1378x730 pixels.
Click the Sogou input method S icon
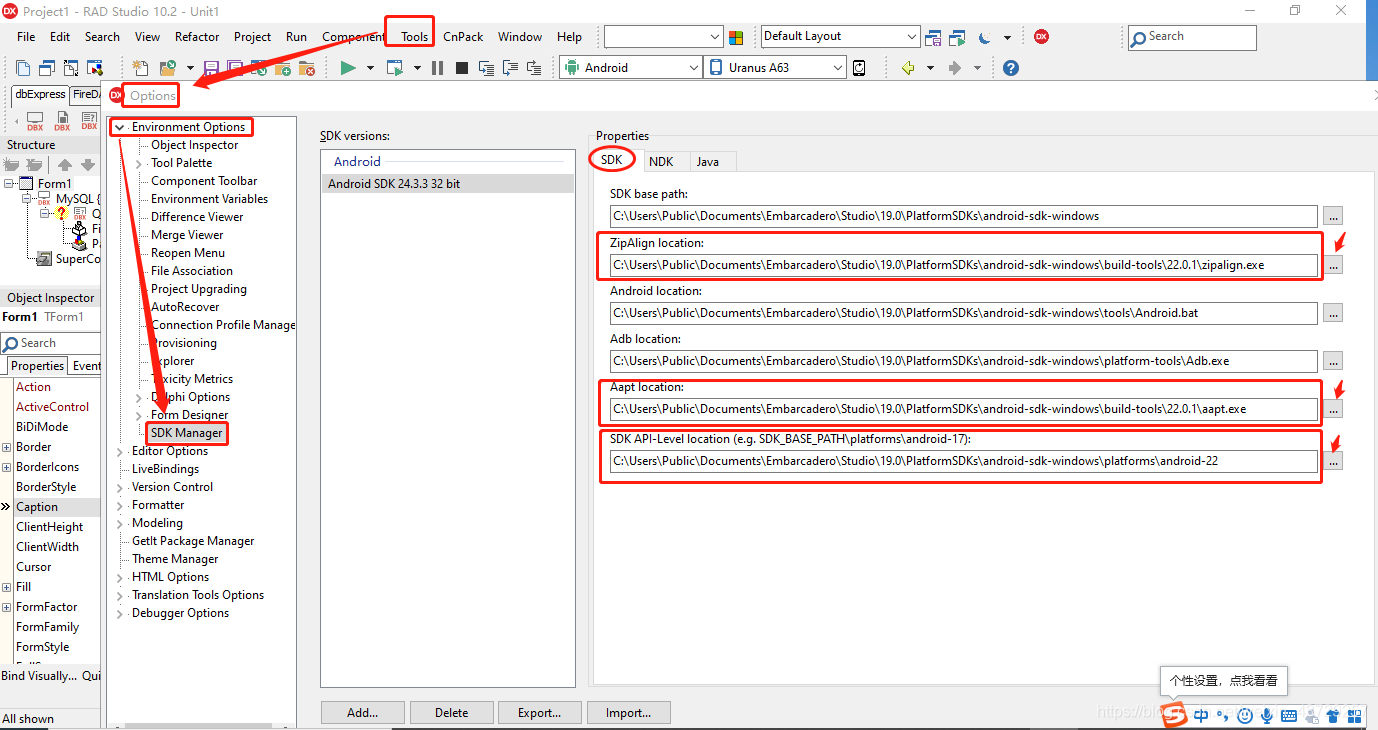click(x=1173, y=714)
